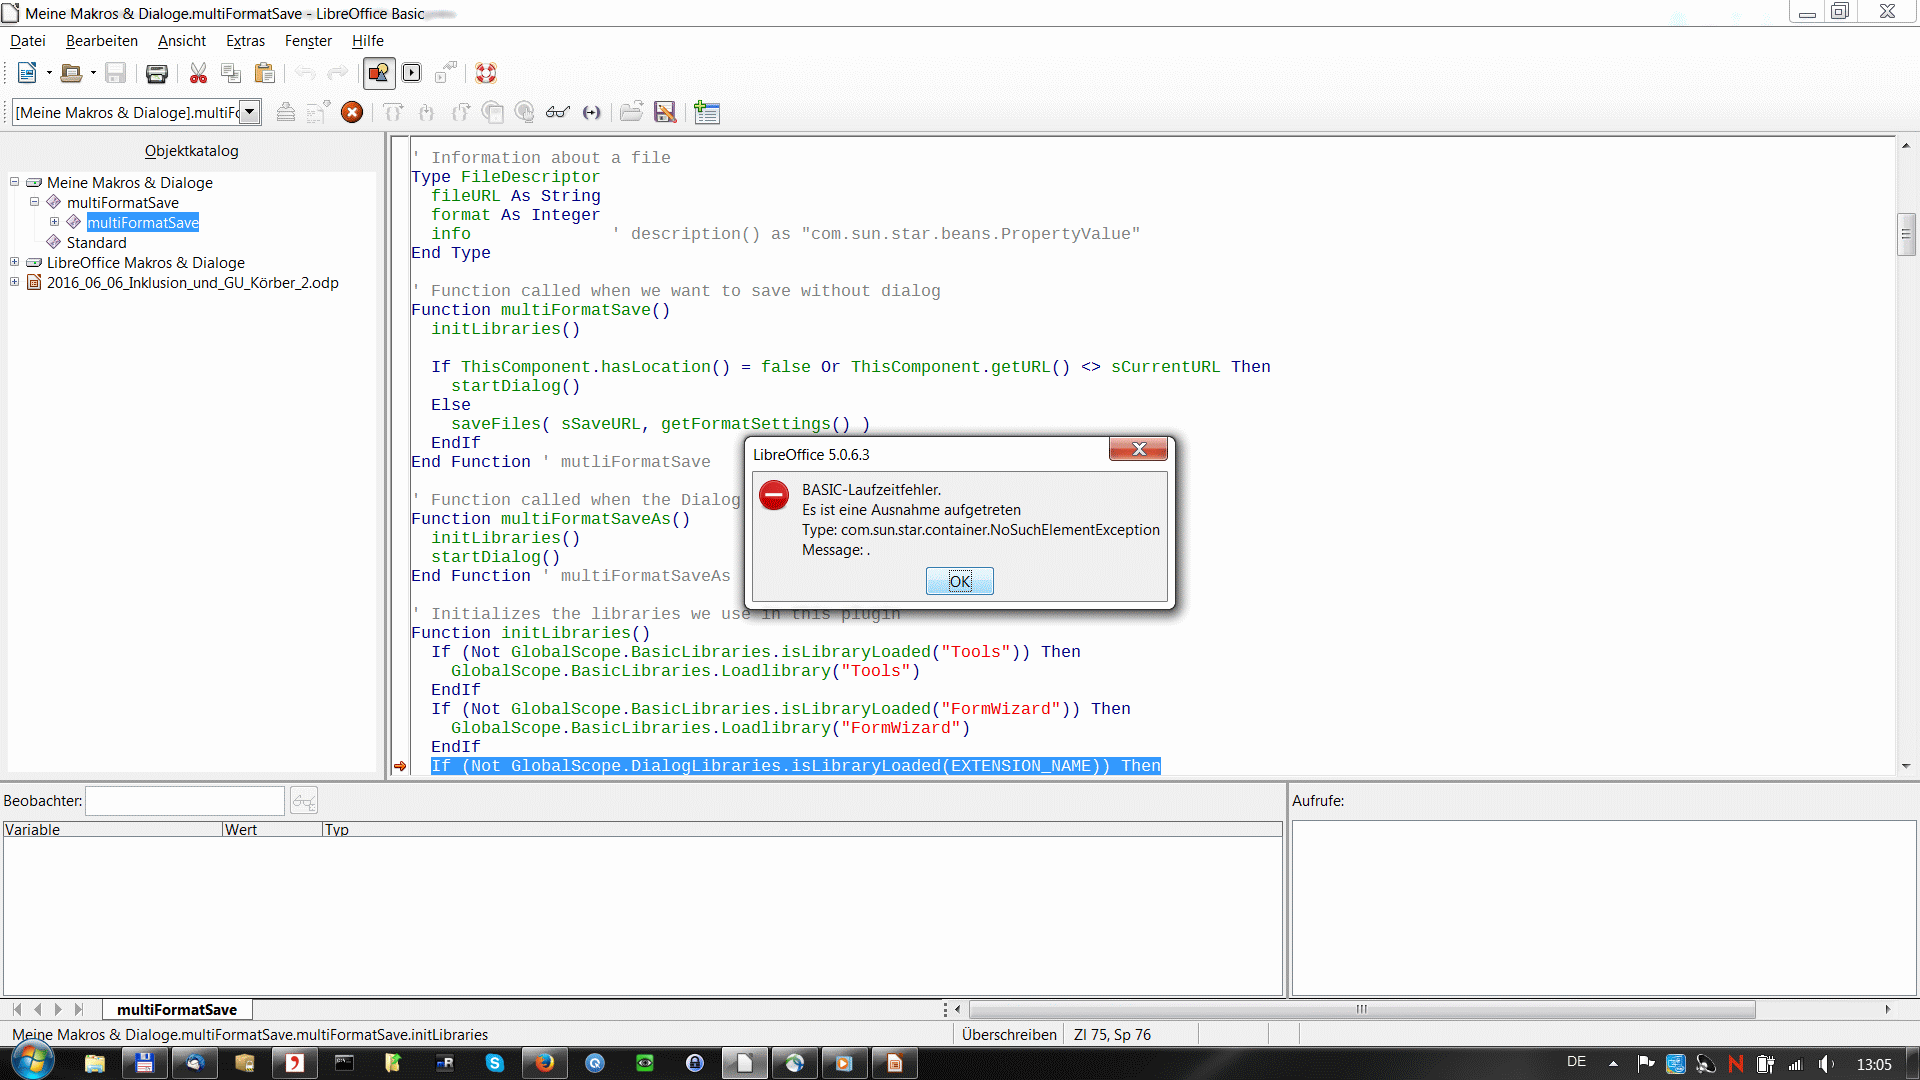Click the Variable column header
The image size is (1920, 1080).
[x=112, y=829]
